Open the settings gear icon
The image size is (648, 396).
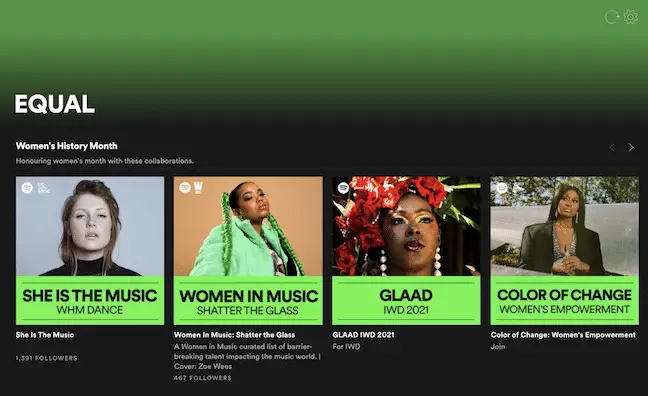pyautogui.click(x=631, y=17)
